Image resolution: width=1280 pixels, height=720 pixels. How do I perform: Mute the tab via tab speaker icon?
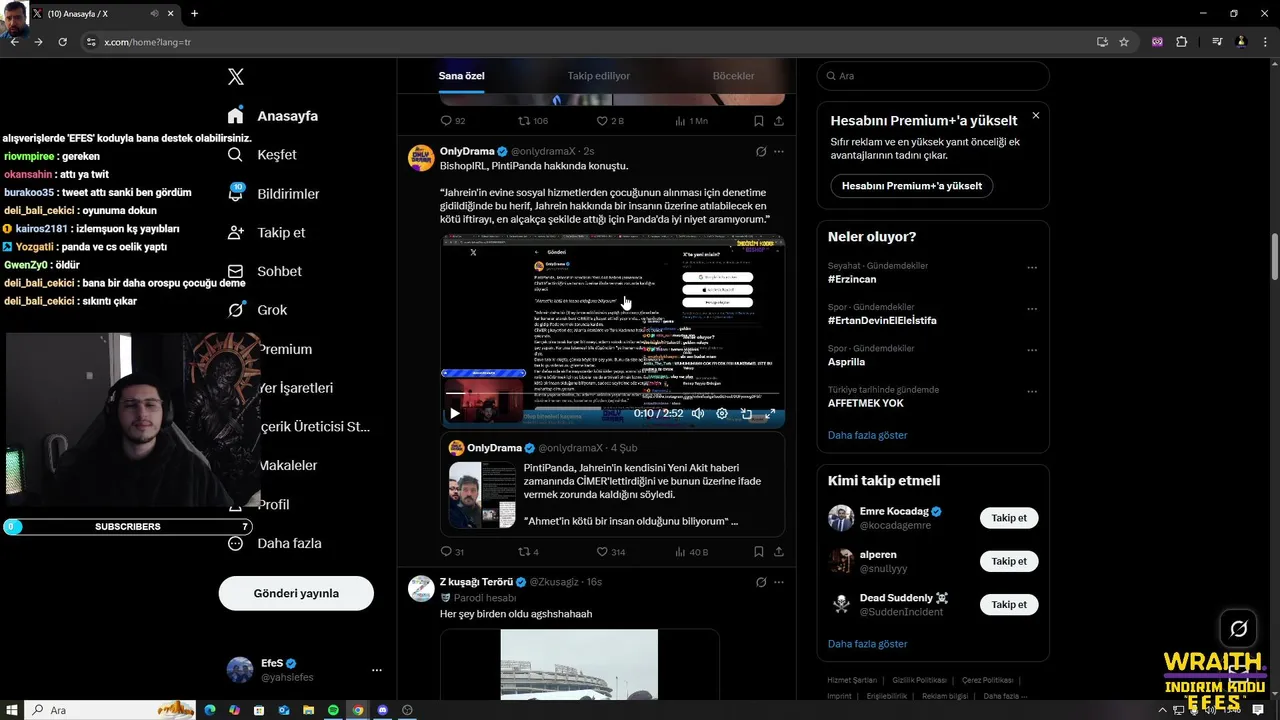pyautogui.click(x=154, y=14)
